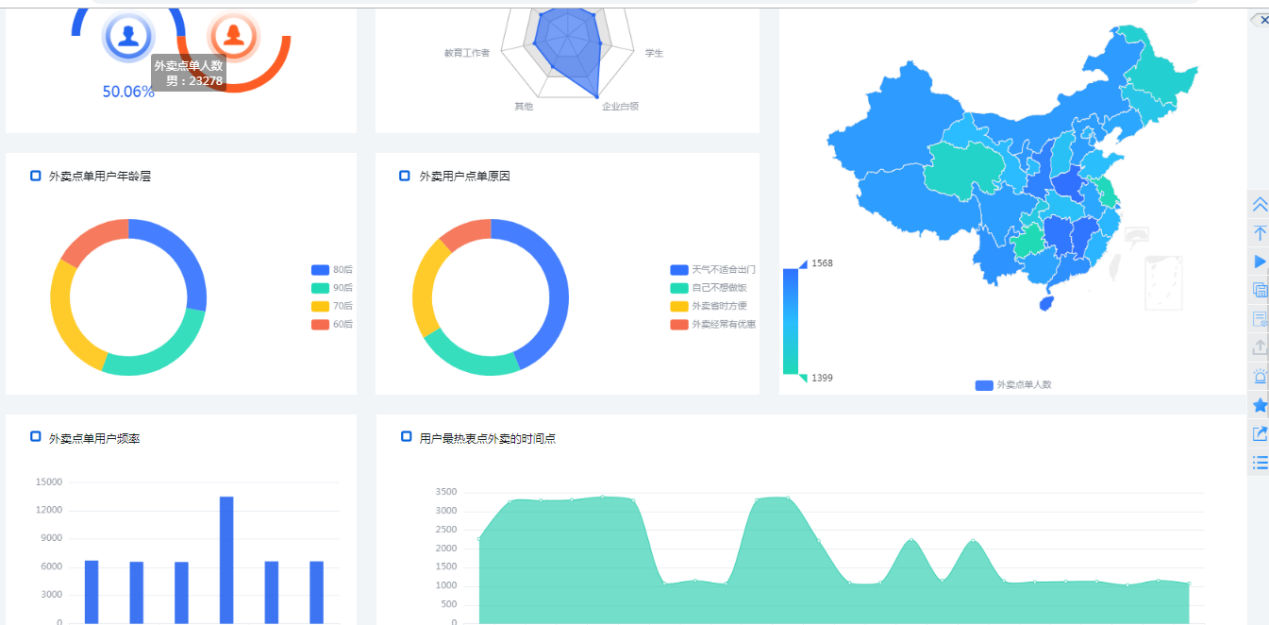Toggle the 90后 legend entry
The image size is (1269, 625).
(332, 288)
